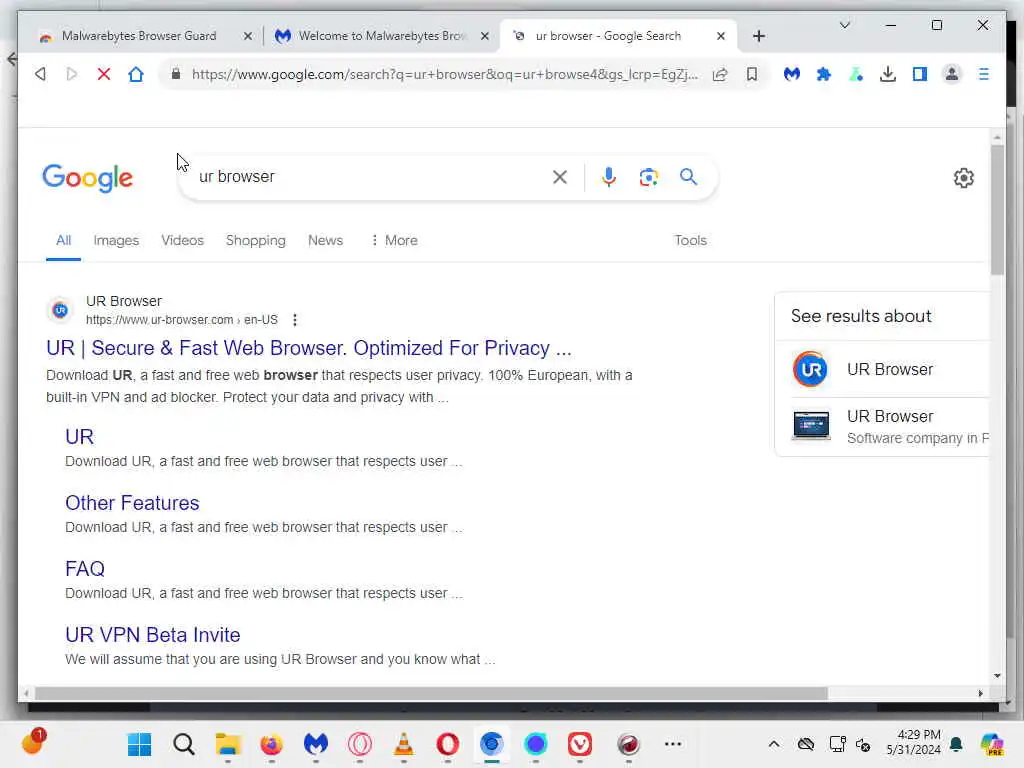Clear the Google search box text
Viewport: 1024px width, 768px height.
point(560,177)
